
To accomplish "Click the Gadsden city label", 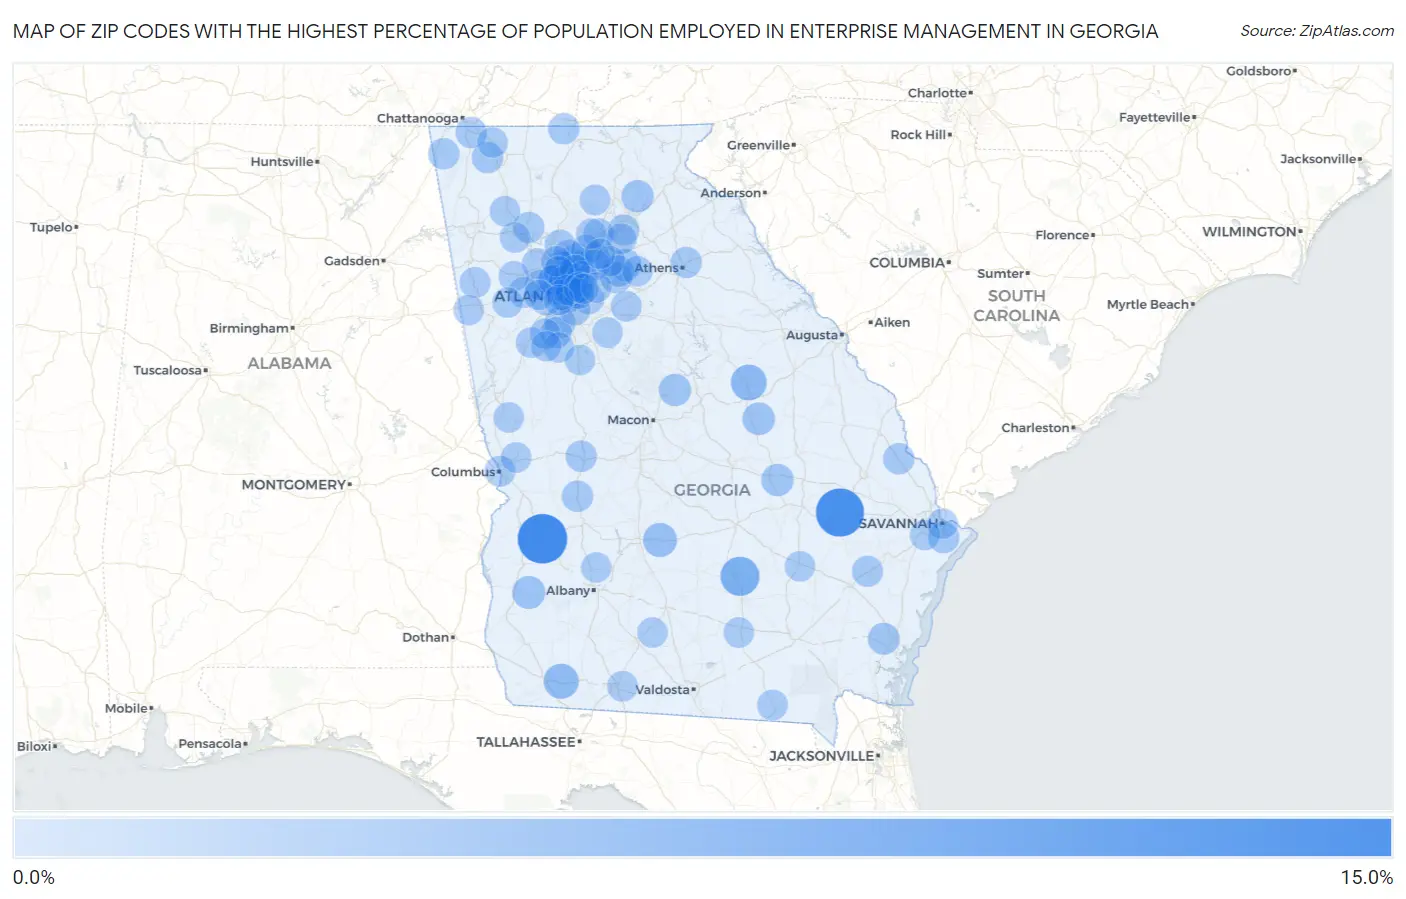I will pos(352,261).
